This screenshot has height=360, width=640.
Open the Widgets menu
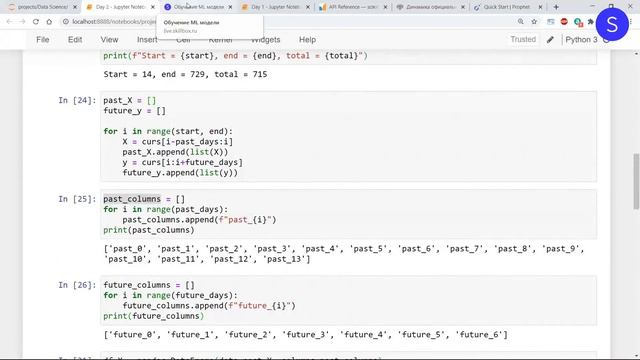pyautogui.click(x=266, y=40)
